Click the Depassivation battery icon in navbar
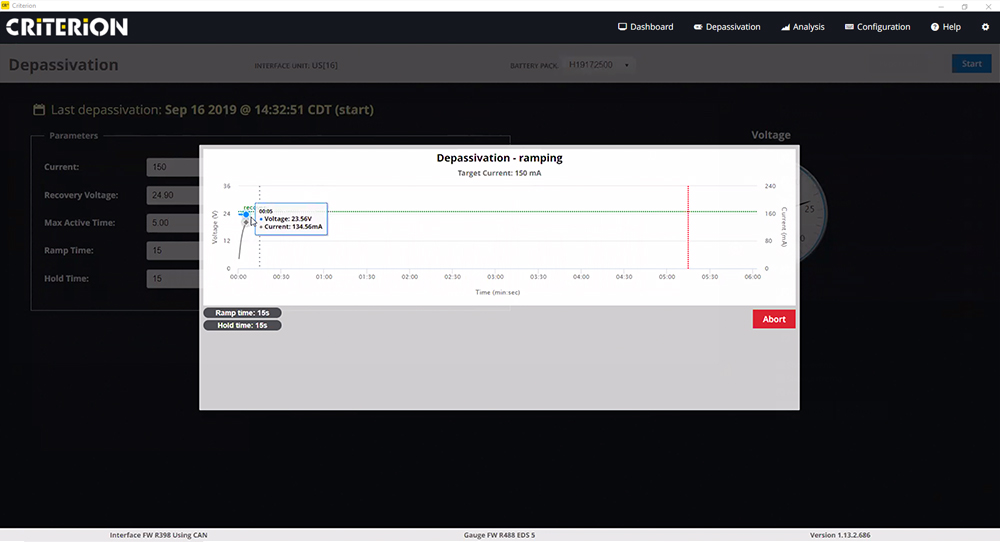 [697, 27]
